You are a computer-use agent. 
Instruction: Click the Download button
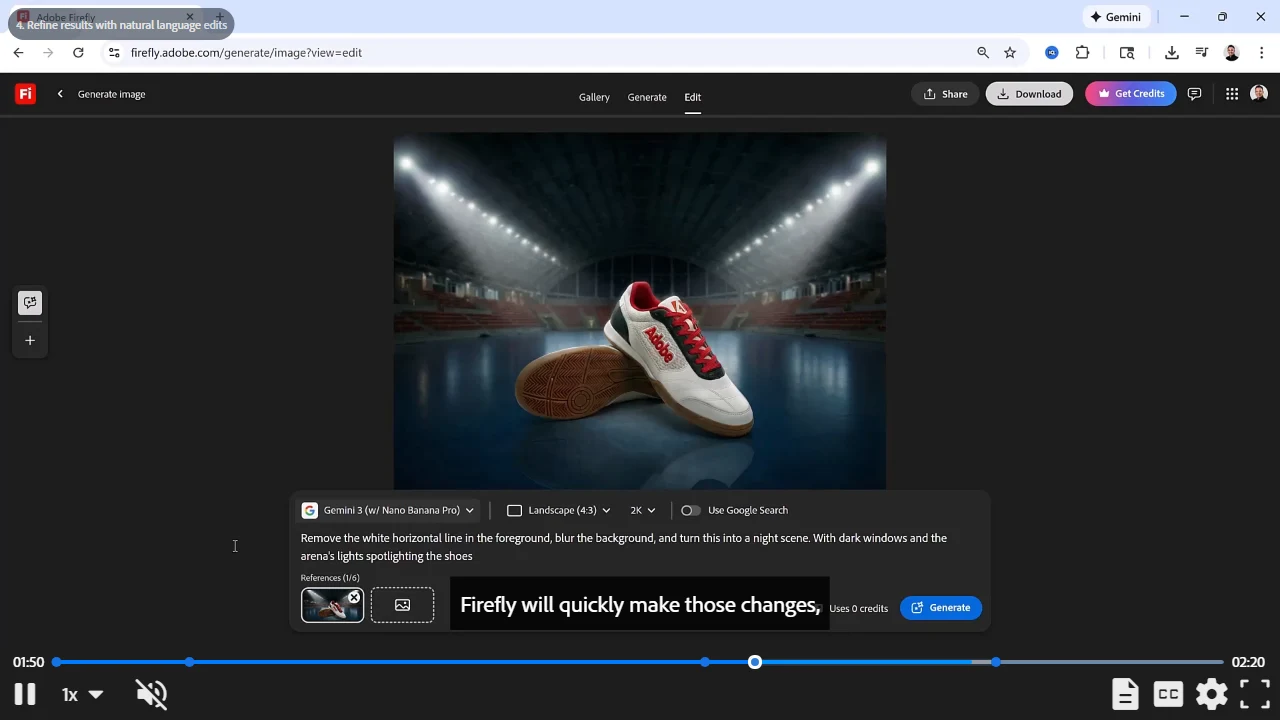coord(1029,94)
